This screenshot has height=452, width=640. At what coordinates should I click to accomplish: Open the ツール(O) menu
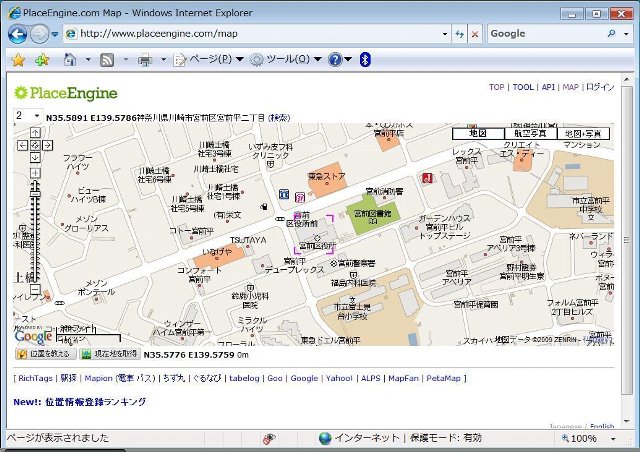coord(286,60)
